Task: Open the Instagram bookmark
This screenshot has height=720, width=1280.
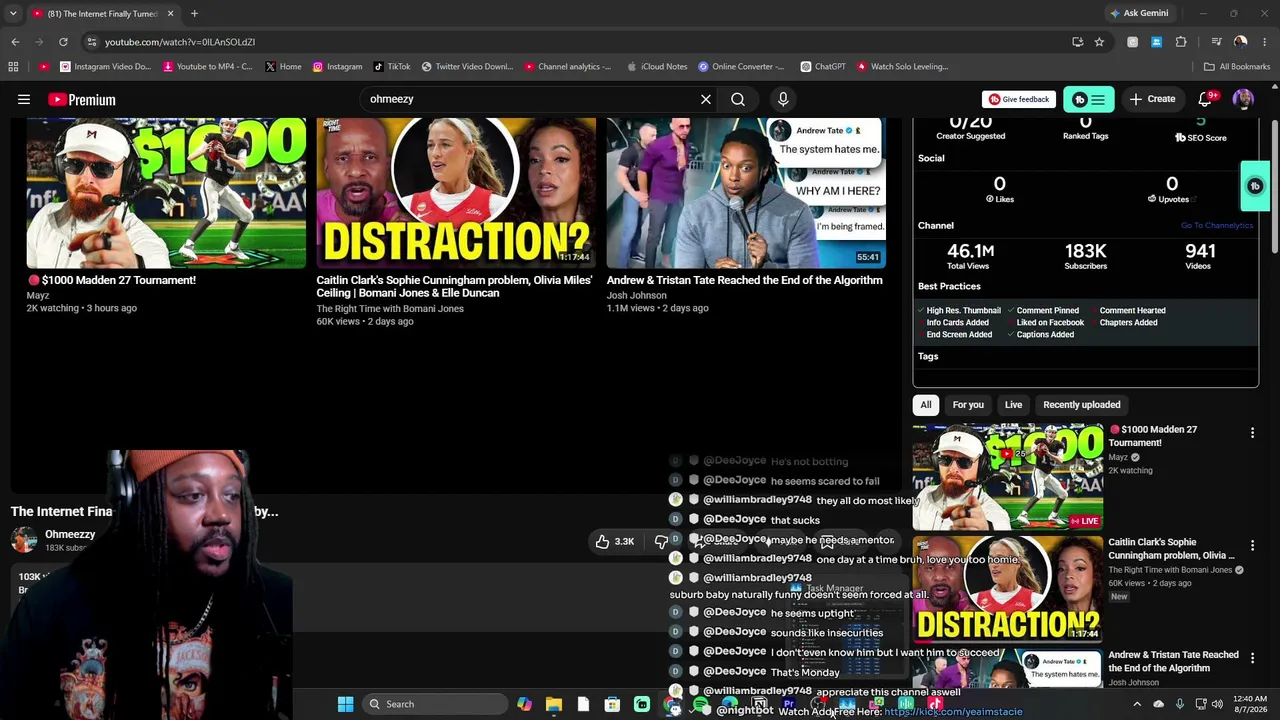Action: [x=337, y=67]
